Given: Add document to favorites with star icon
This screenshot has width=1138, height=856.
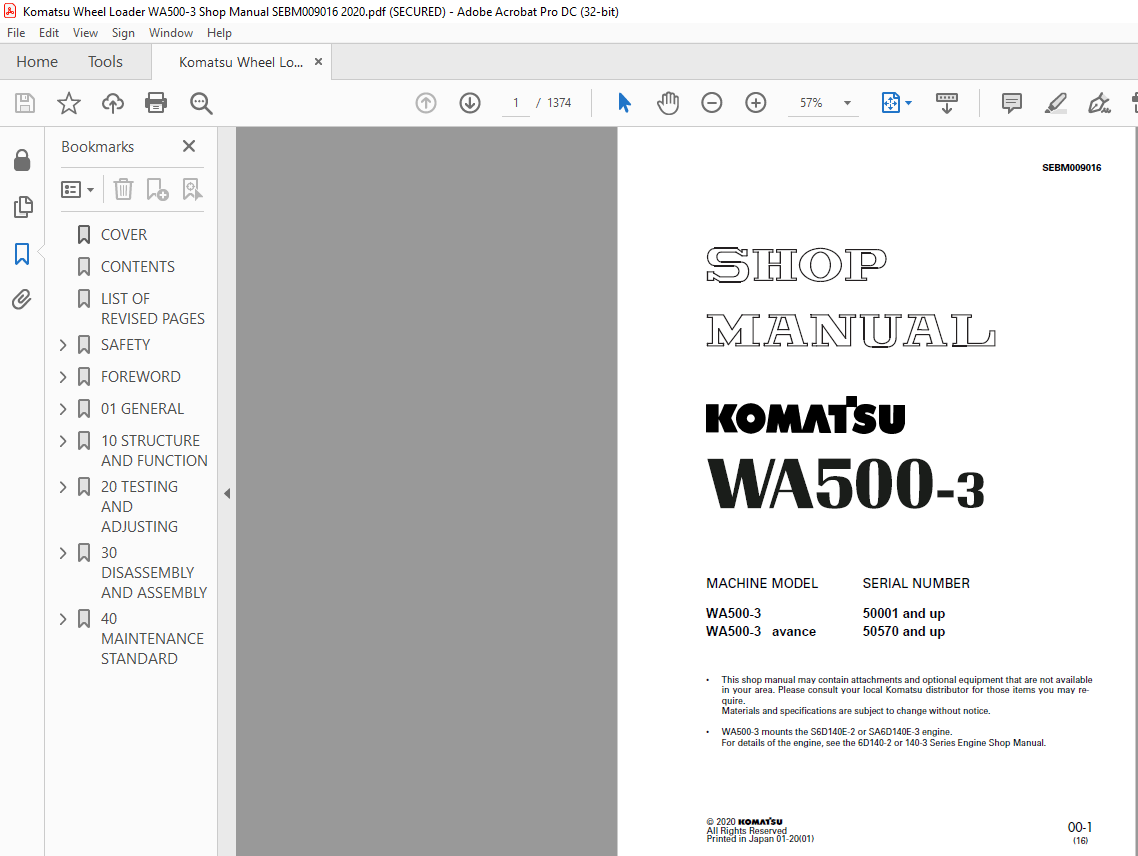Looking at the screenshot, I should click(x=69, y=103).
